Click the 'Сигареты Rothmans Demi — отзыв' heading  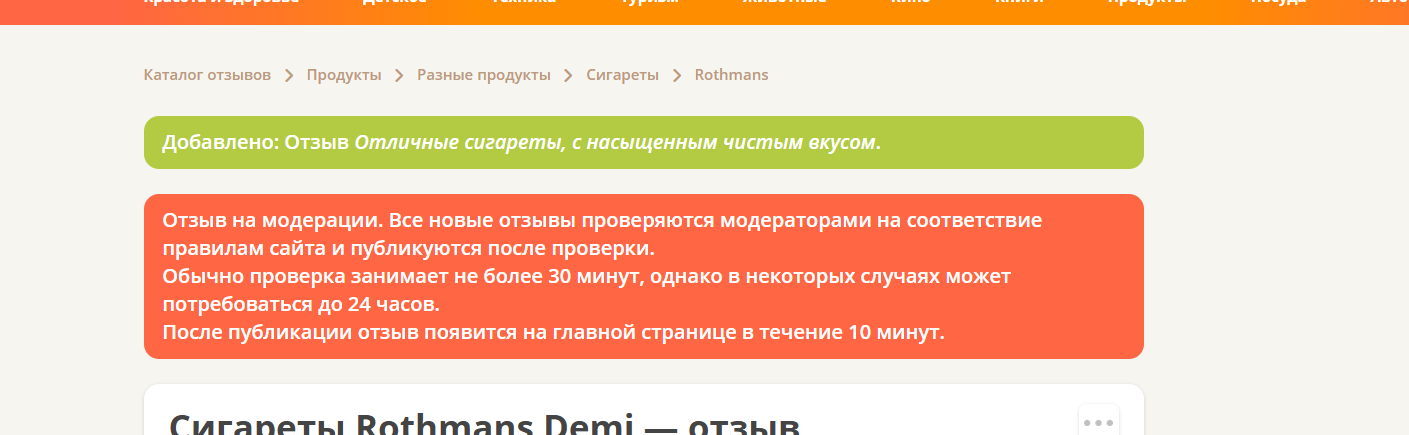[x=484, y=424]
